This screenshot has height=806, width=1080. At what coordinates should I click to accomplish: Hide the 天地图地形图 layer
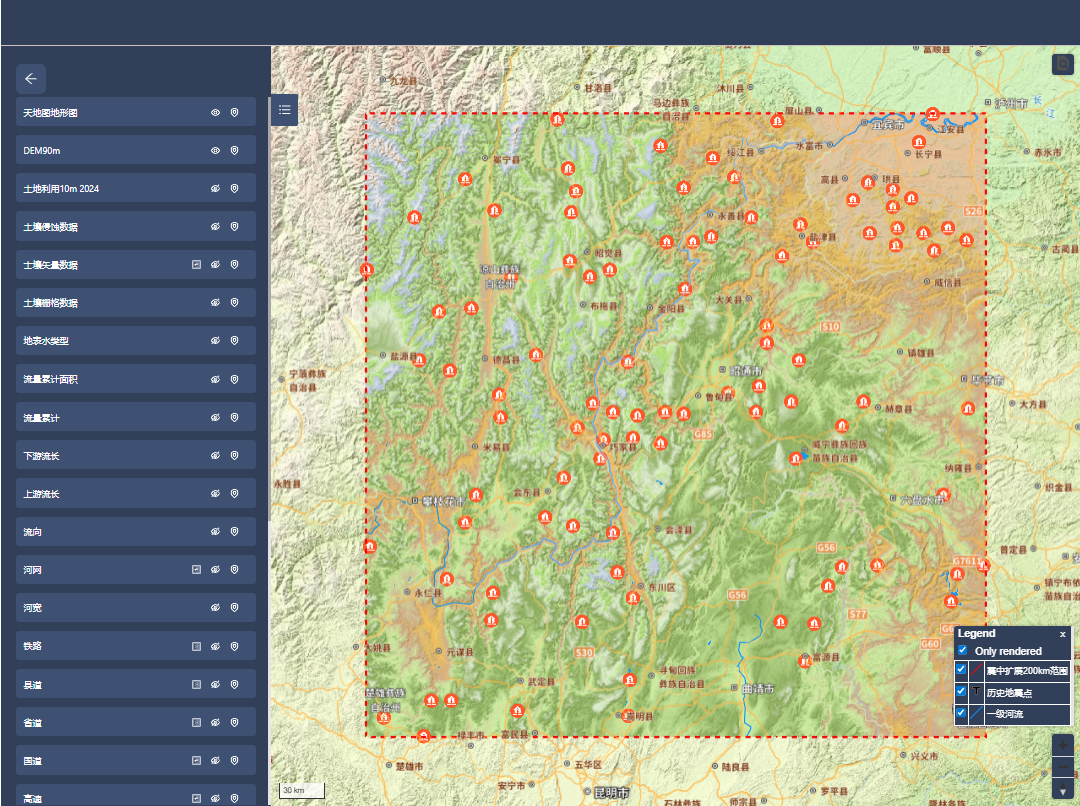[x=215, y=113]
